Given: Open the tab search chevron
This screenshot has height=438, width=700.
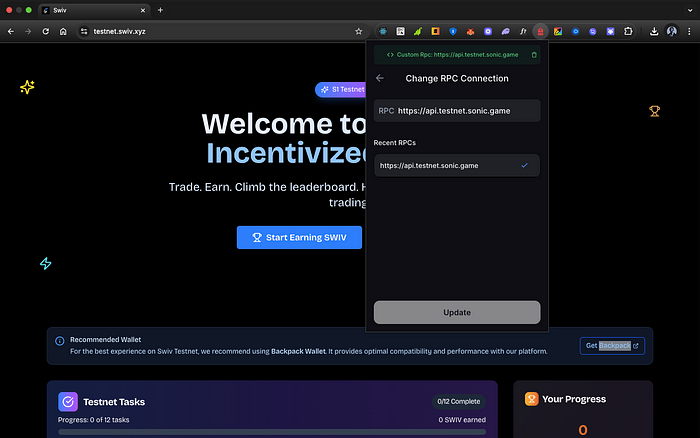Looking at the screenshot, I should [x=690, y=10].
